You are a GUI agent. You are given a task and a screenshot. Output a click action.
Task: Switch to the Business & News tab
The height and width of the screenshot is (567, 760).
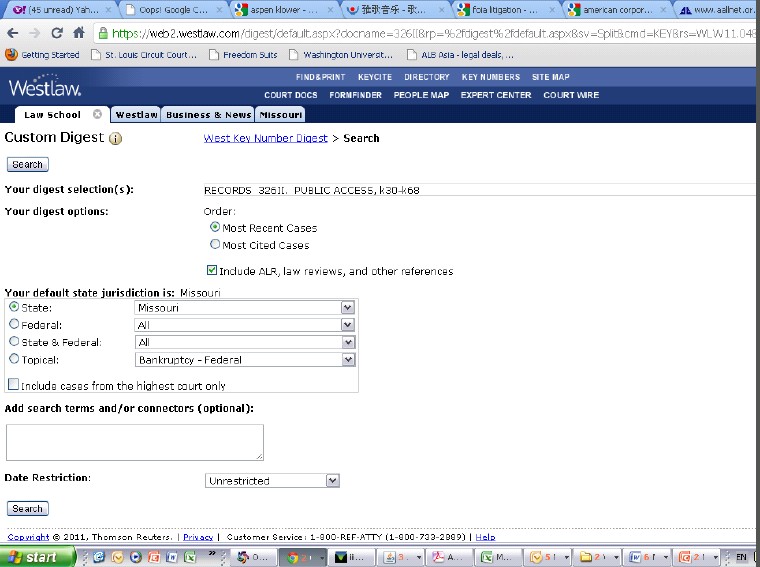click(x=208, y=115)
